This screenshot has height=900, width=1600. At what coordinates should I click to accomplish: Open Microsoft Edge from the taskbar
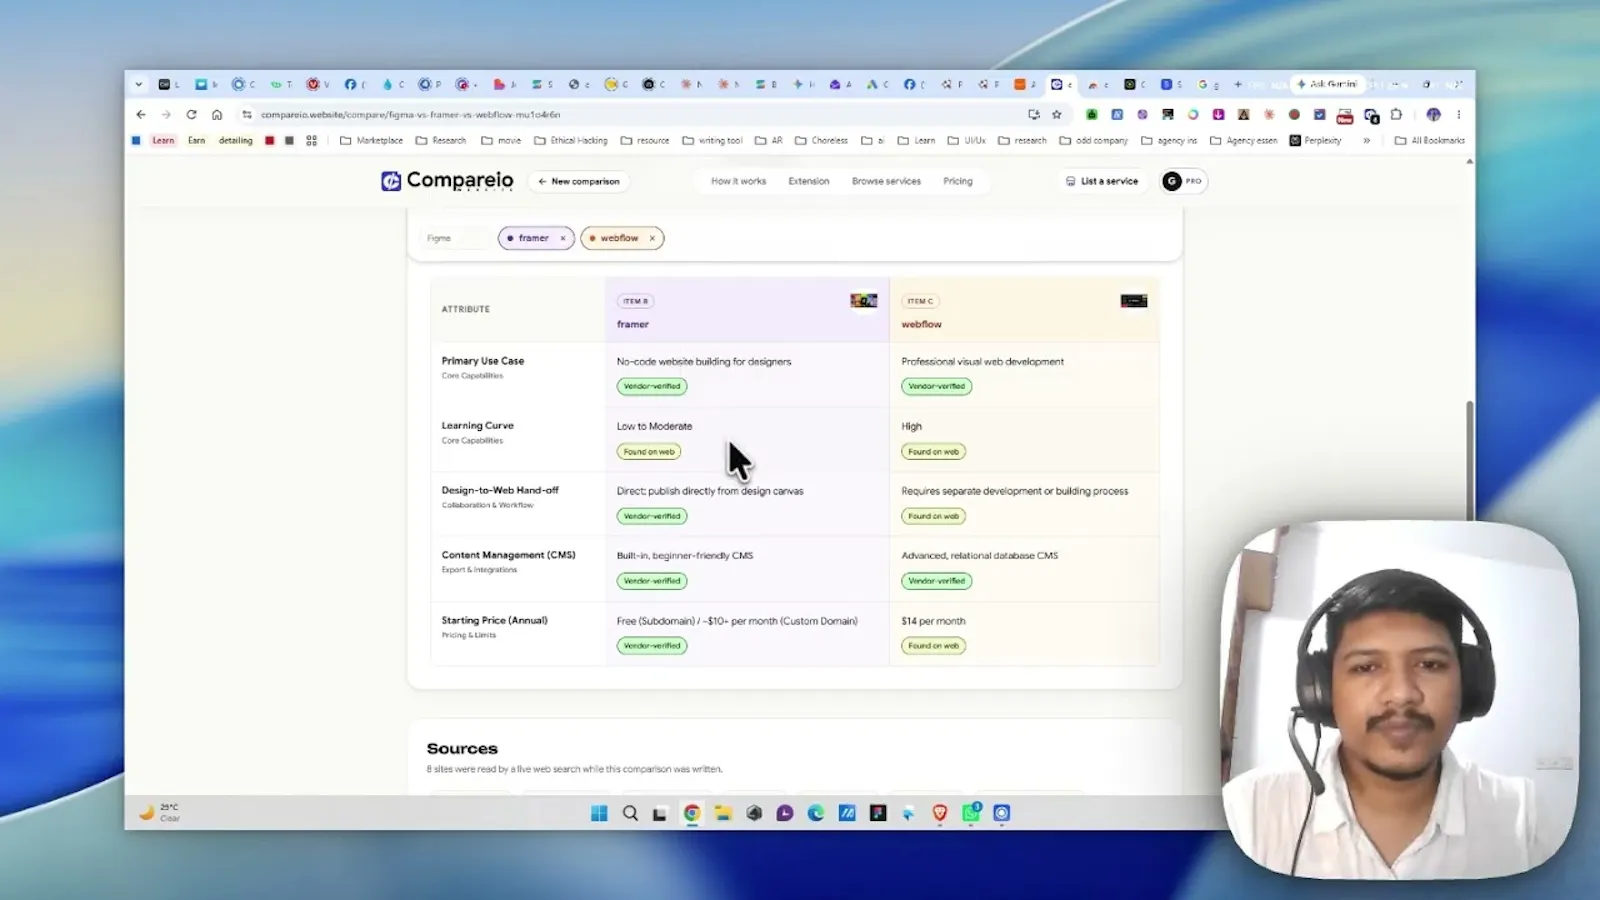pos(816,813)
